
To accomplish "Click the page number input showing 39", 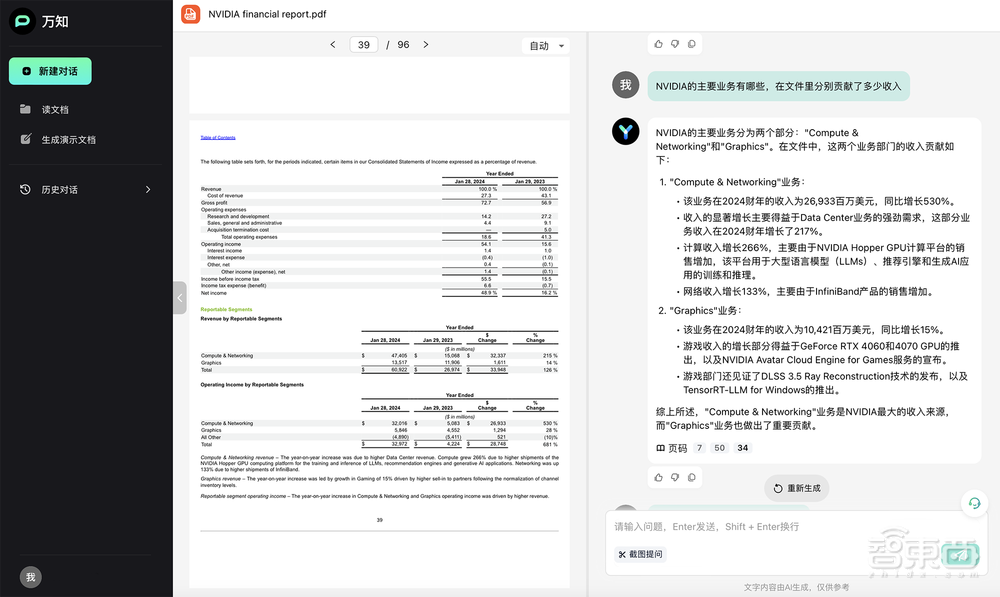I will click(x=363, y=45).
